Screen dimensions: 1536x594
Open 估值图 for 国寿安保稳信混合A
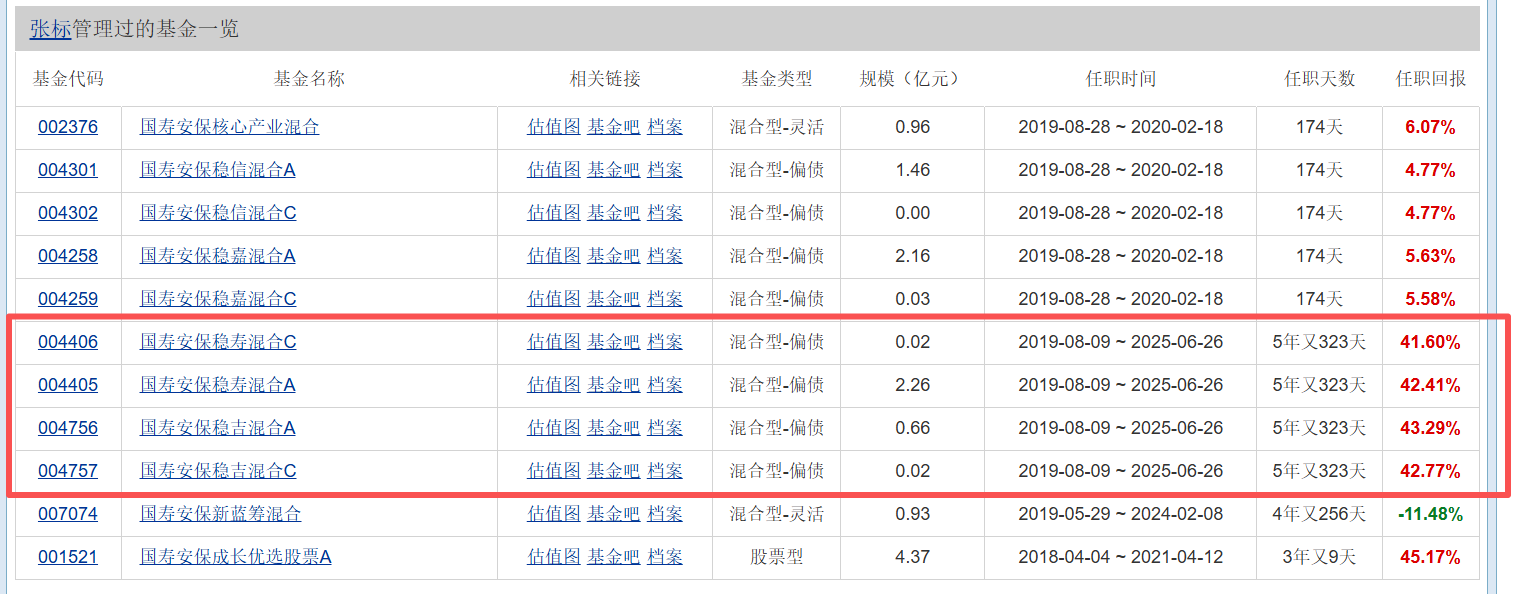point(554,170)
